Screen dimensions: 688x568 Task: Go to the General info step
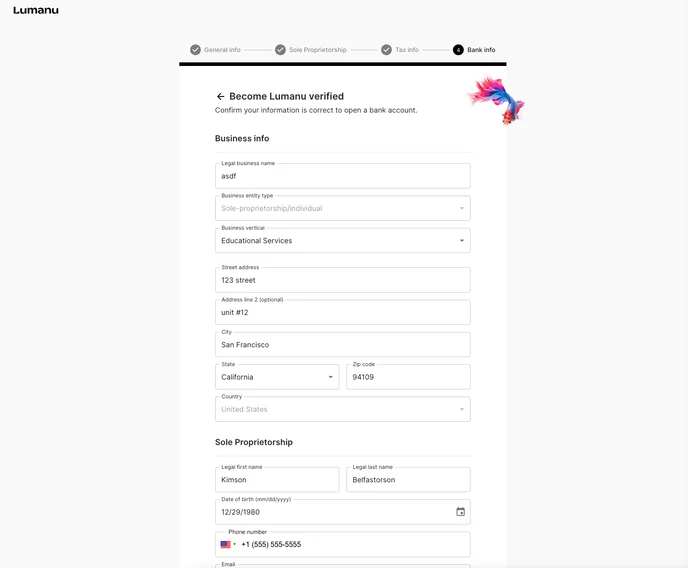click(x=222, y=49)
